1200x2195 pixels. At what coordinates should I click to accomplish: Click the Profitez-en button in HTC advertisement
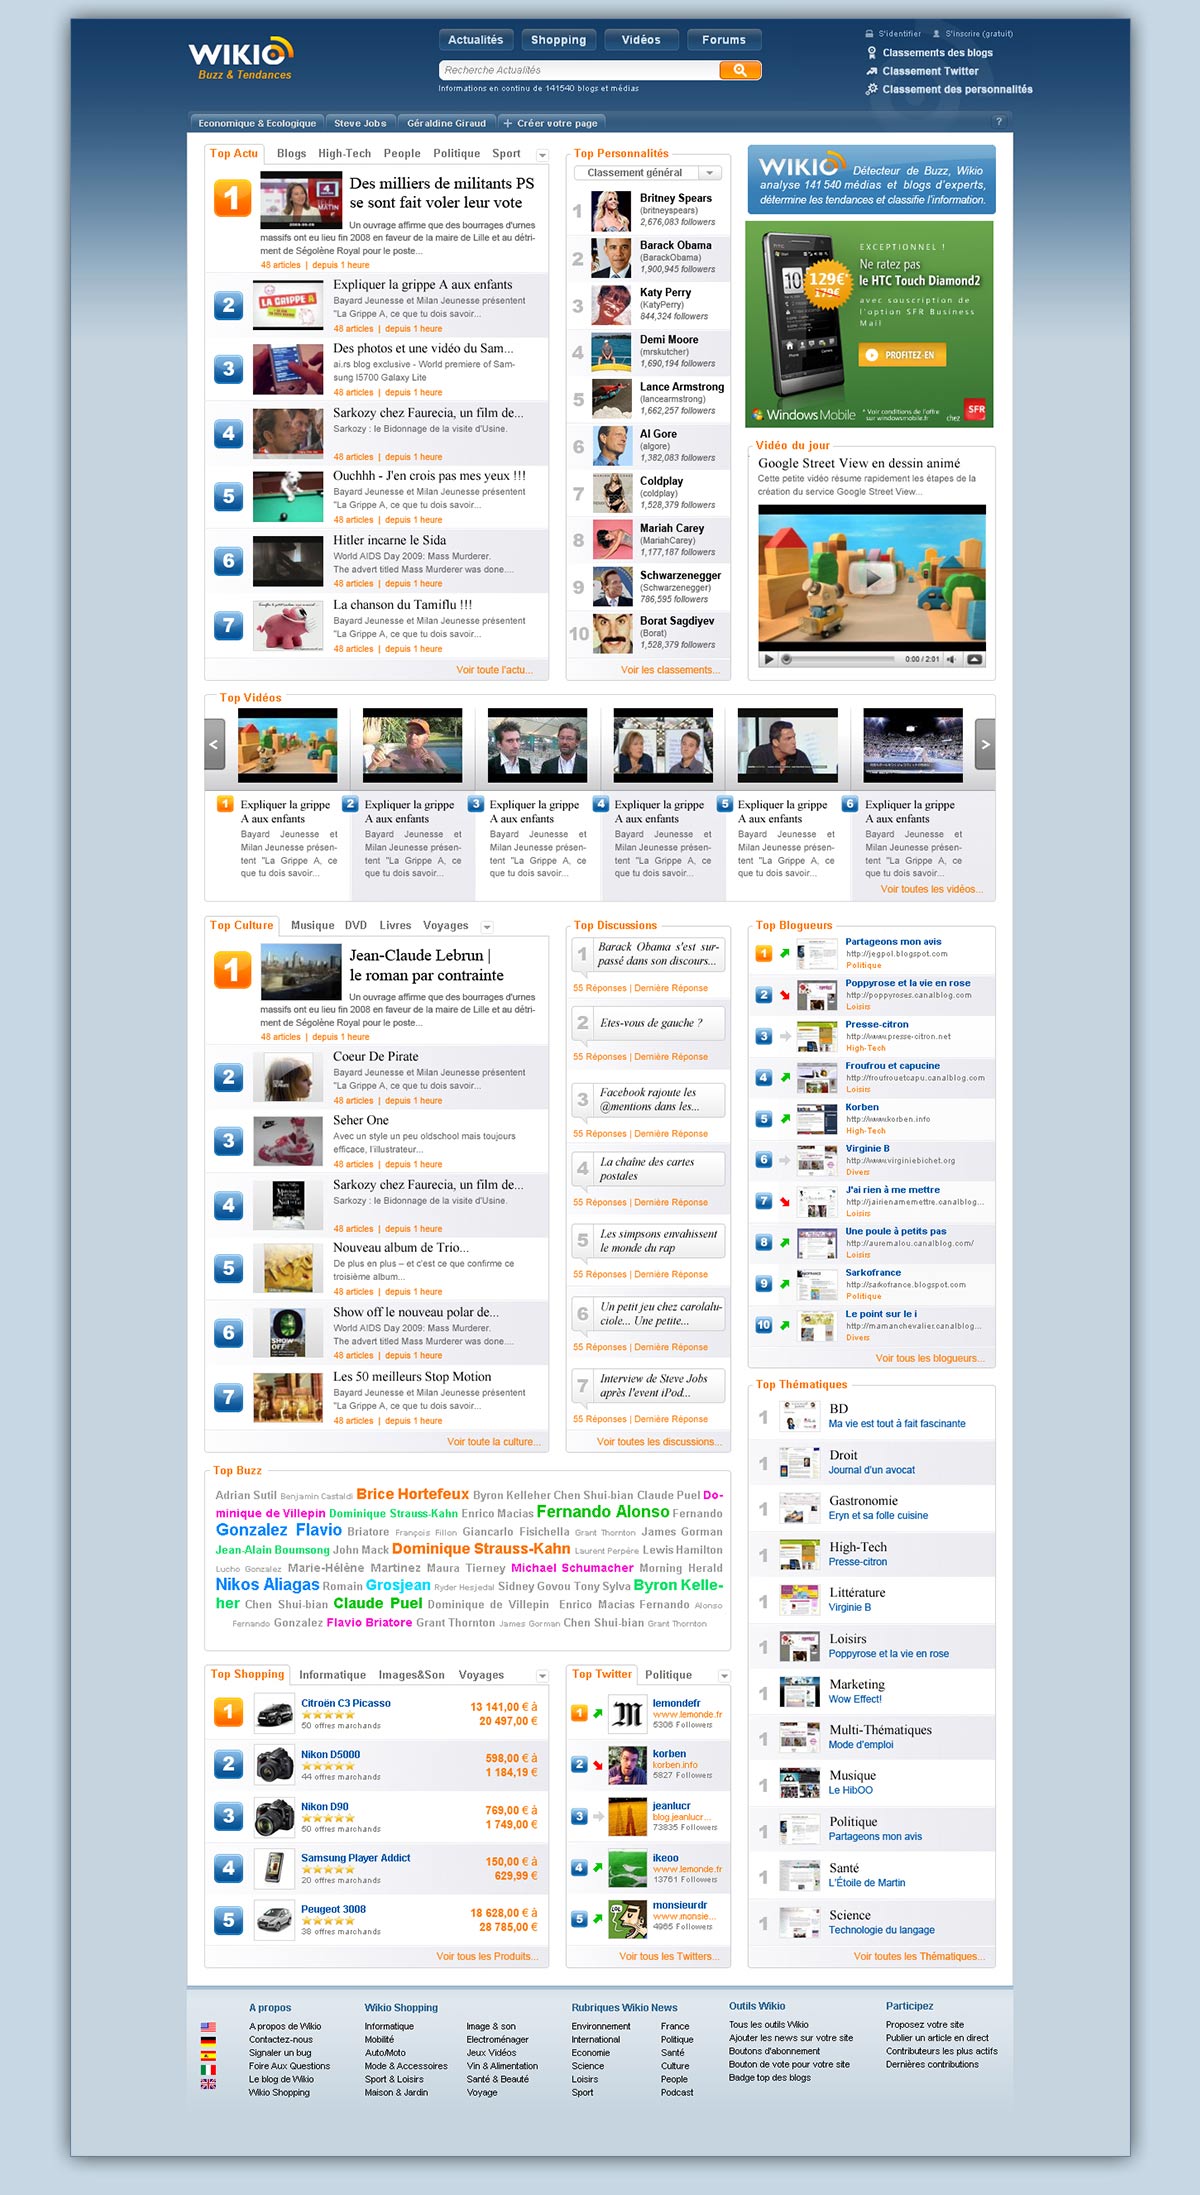[902, 355]
